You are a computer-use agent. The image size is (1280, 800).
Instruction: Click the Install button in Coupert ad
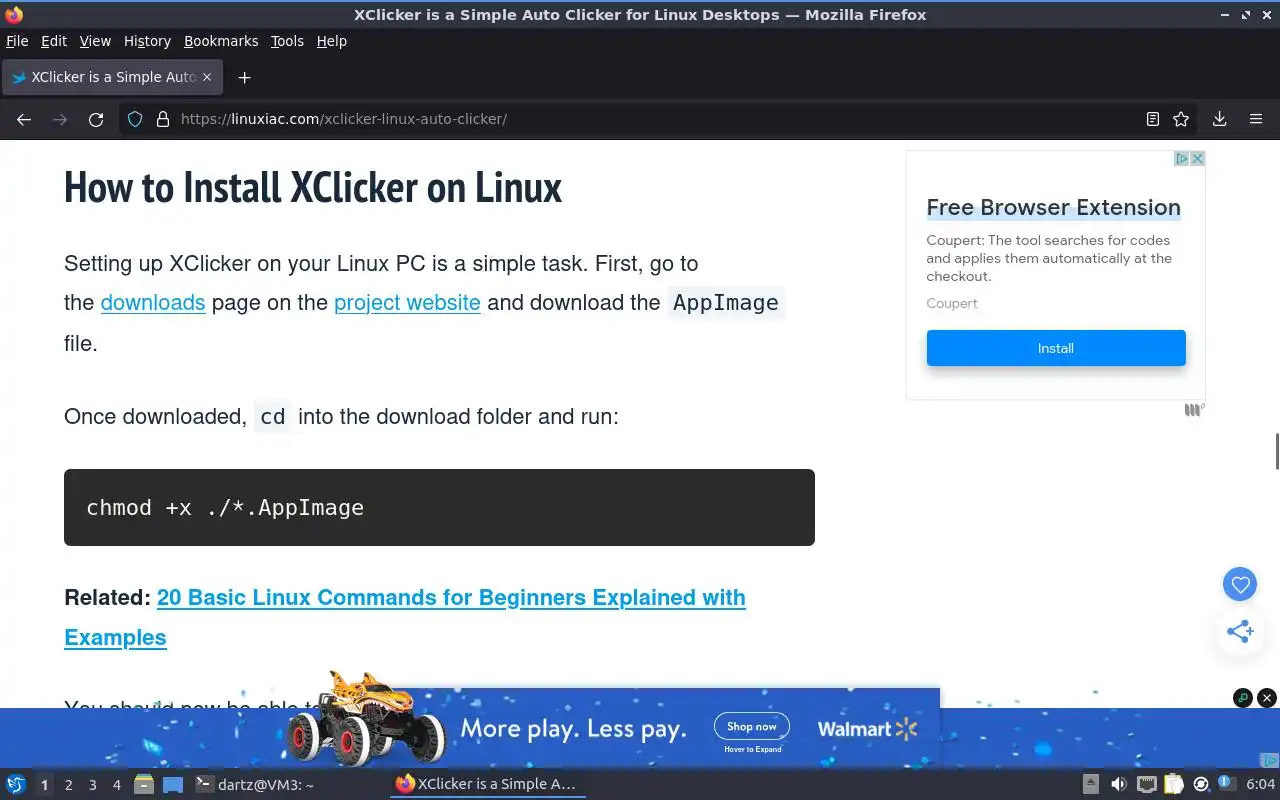(1056, 348)
